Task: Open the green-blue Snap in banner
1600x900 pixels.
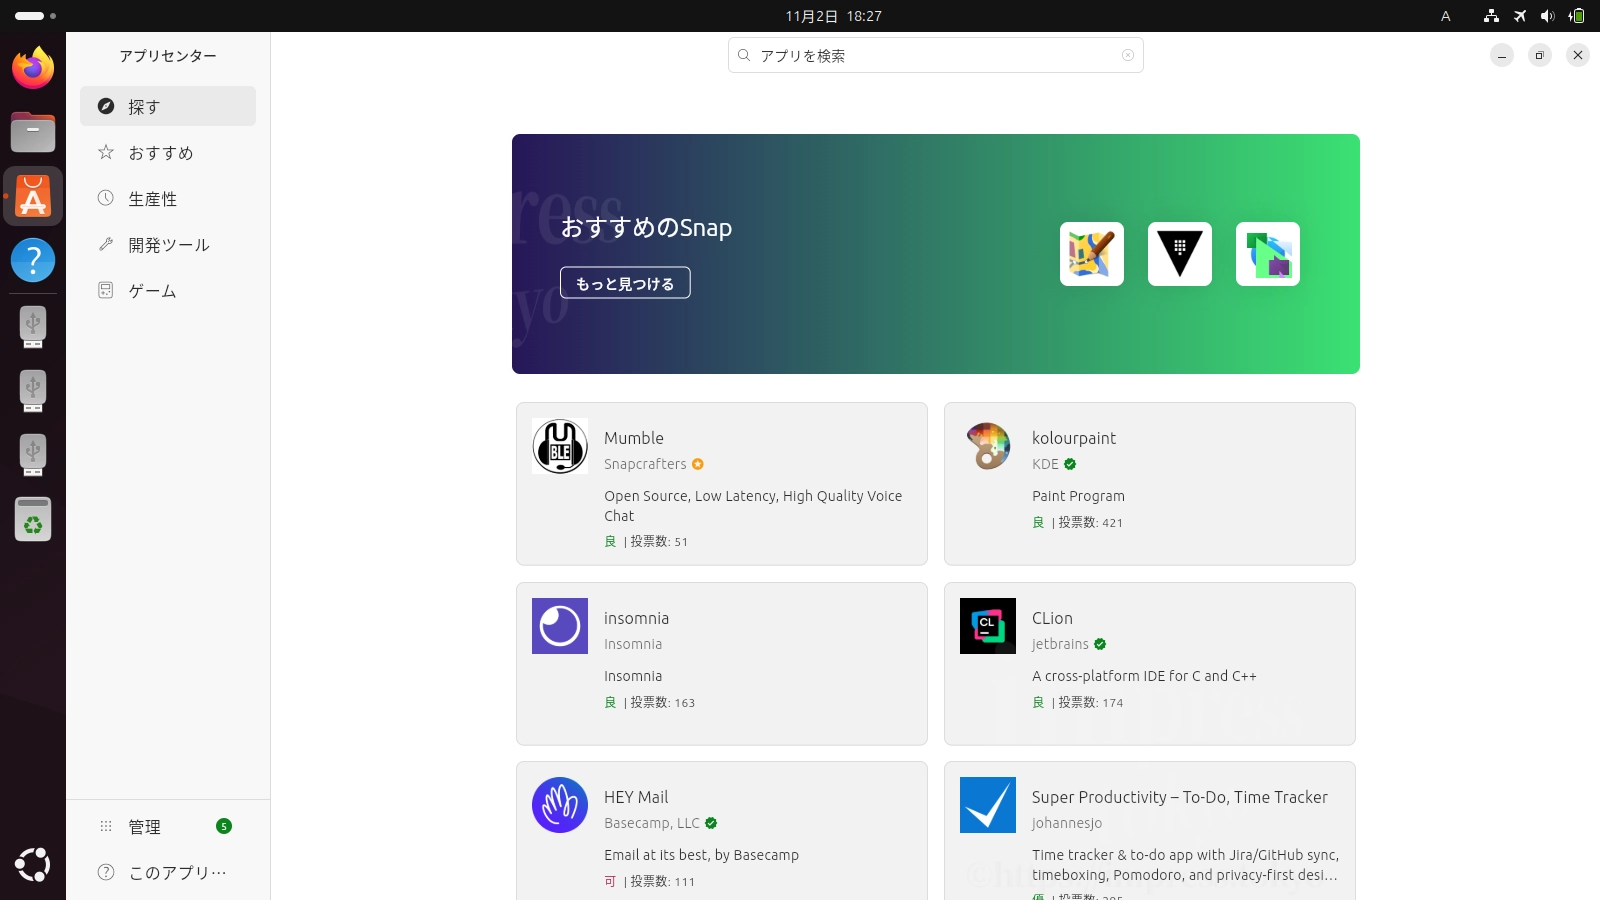Action: pos(1268,254)
